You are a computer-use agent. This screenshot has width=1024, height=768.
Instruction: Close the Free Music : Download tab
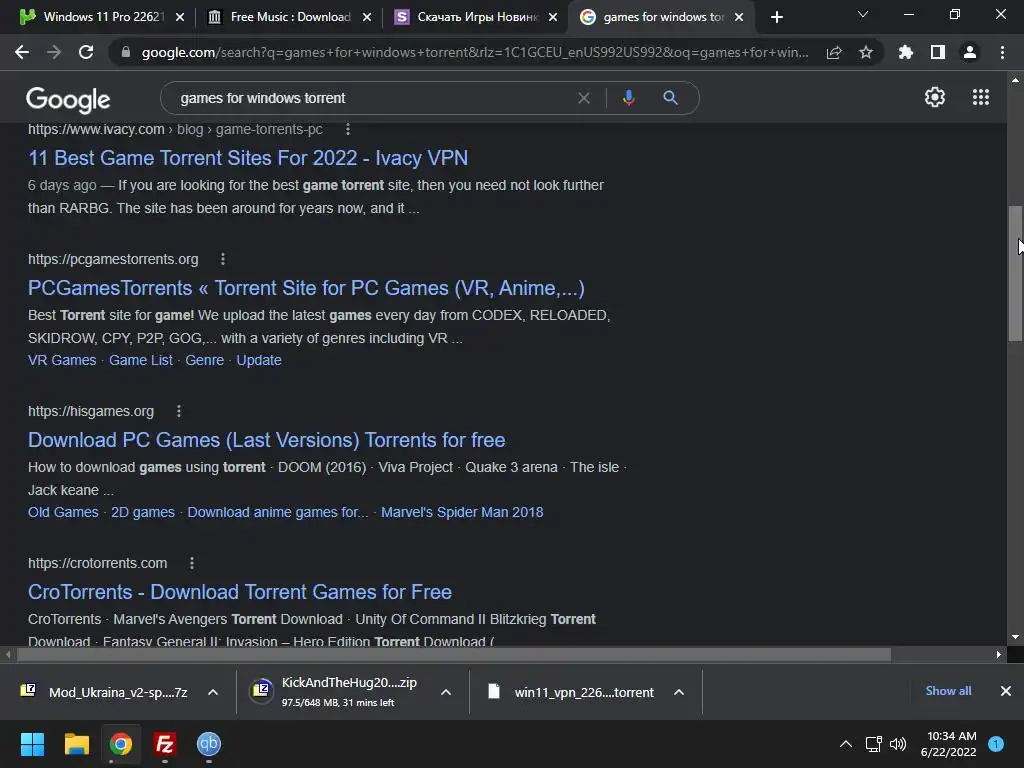click(367, 17)
